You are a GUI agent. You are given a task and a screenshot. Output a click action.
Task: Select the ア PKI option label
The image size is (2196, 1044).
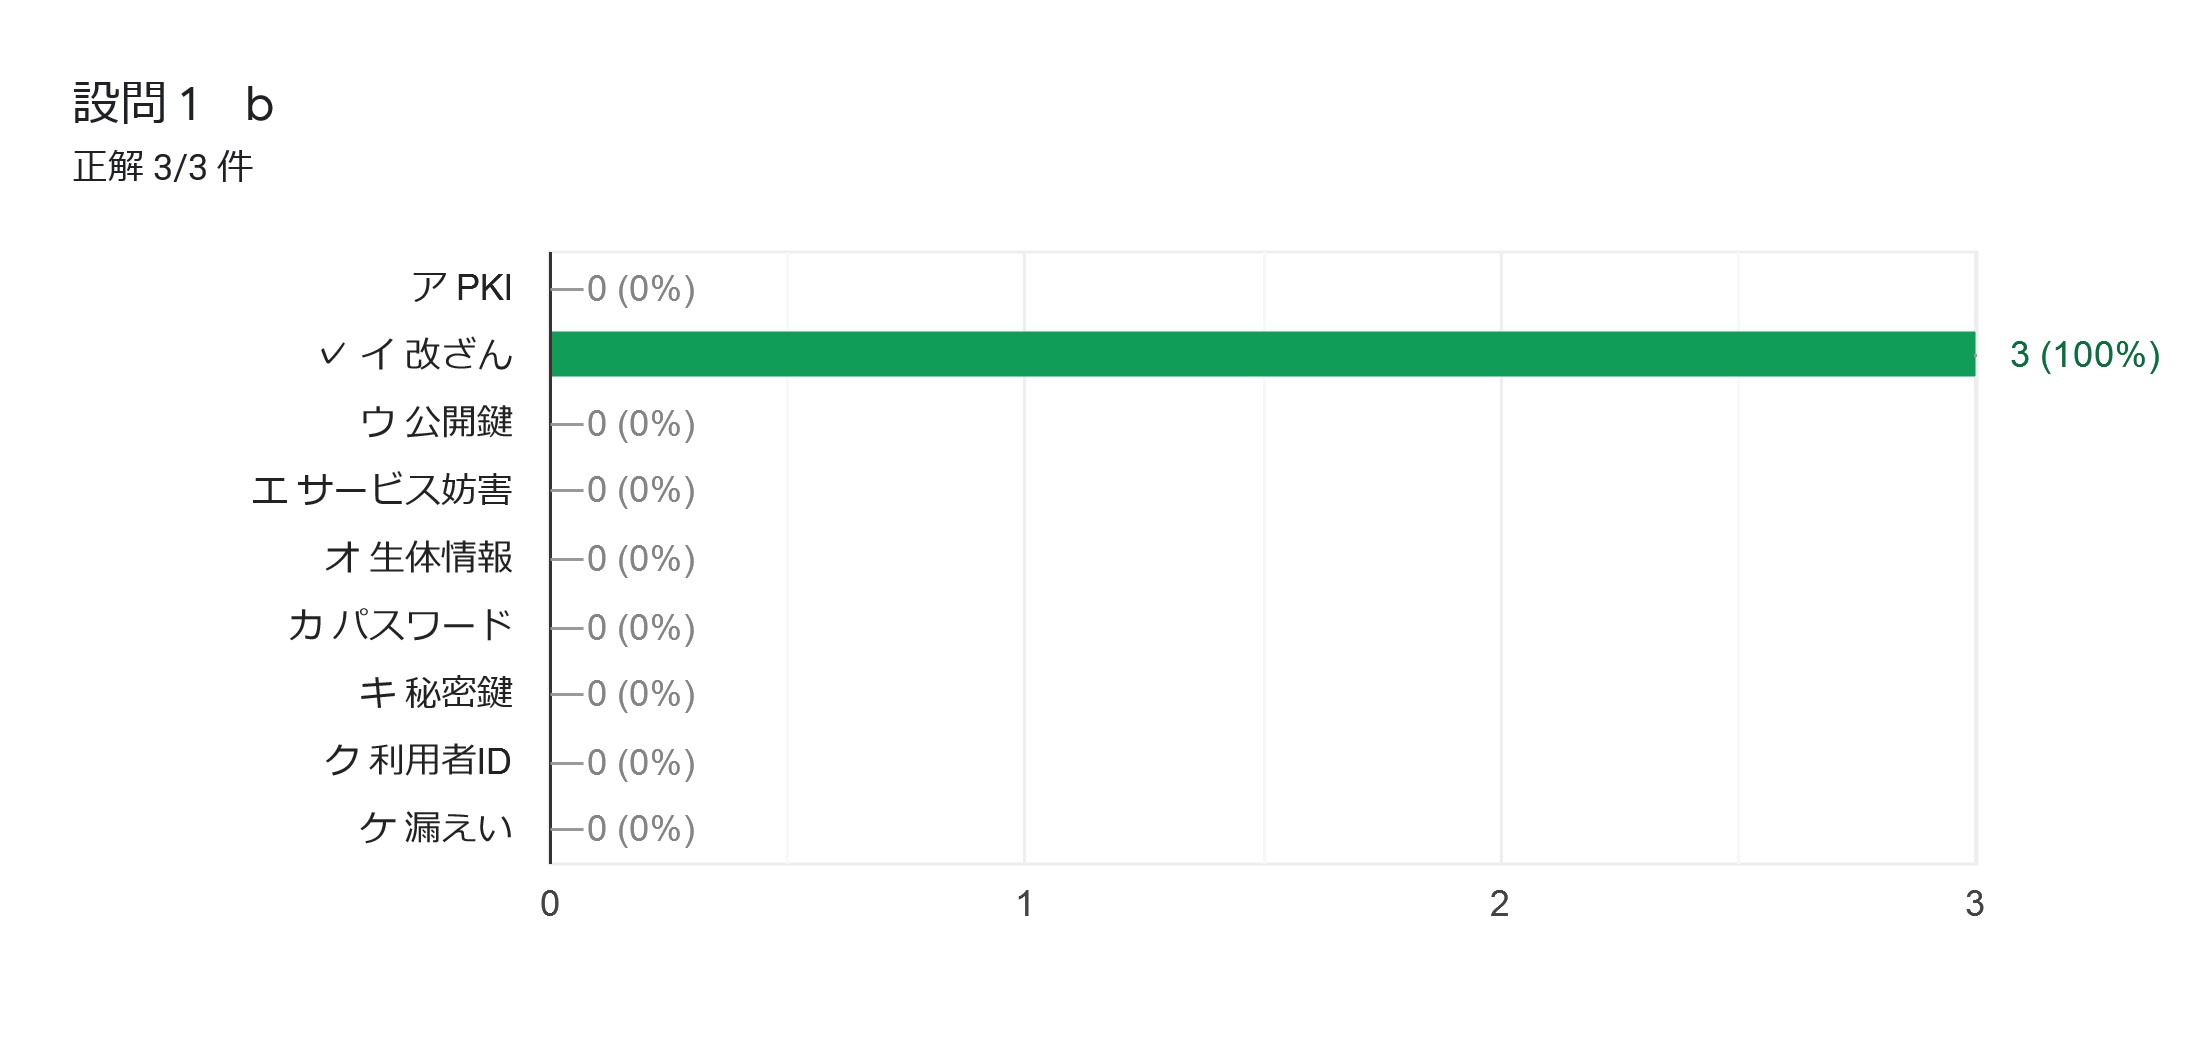tap(462, 288)
